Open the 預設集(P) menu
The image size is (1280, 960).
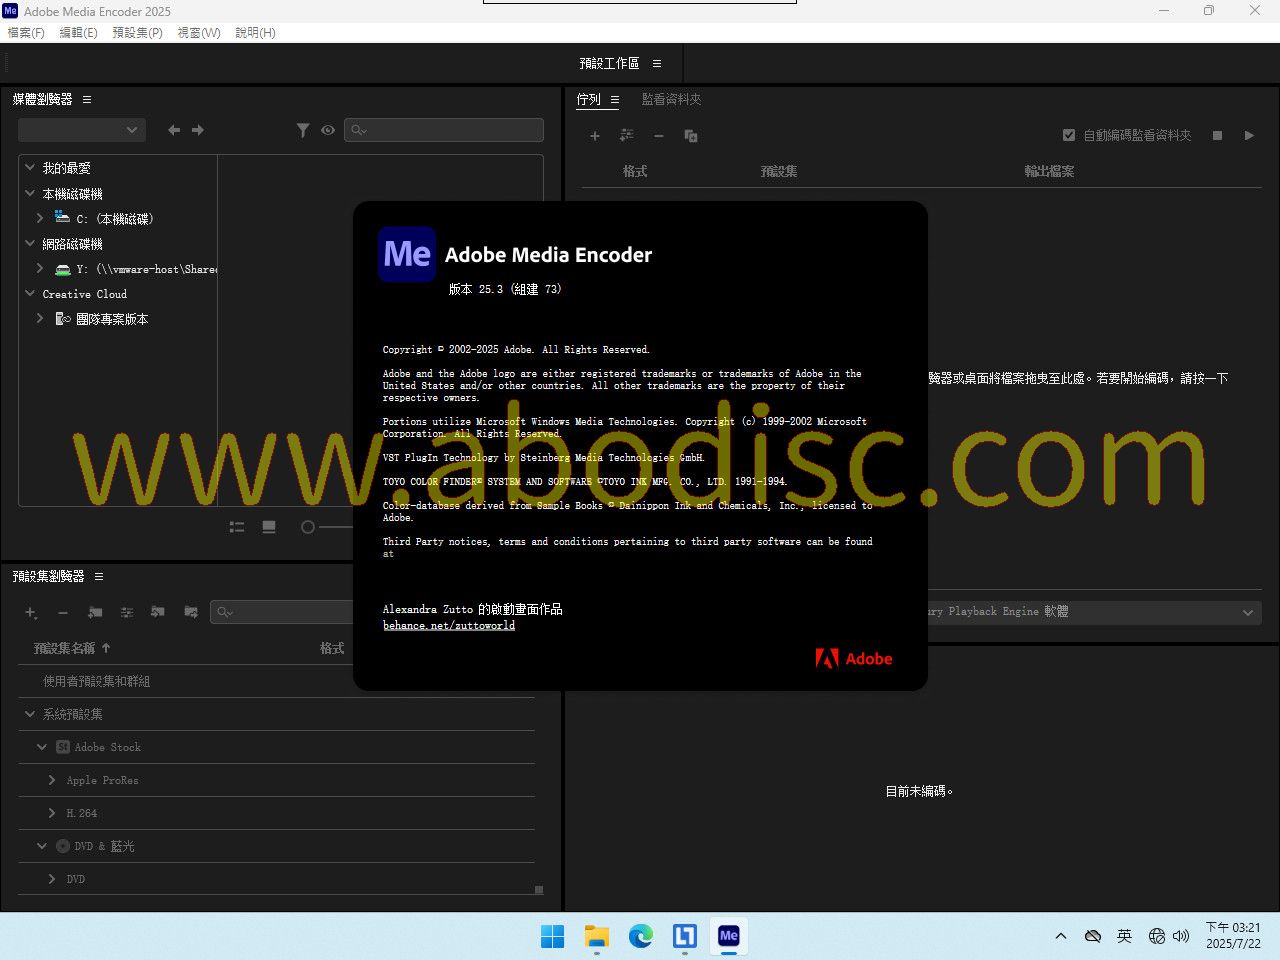pyautogui.click(x=137, y=33)
